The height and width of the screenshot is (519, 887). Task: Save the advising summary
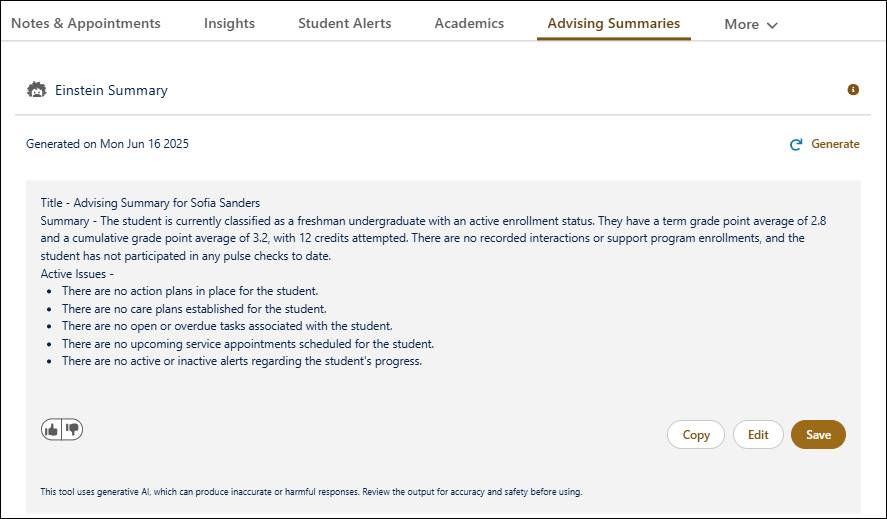point(818,435)
